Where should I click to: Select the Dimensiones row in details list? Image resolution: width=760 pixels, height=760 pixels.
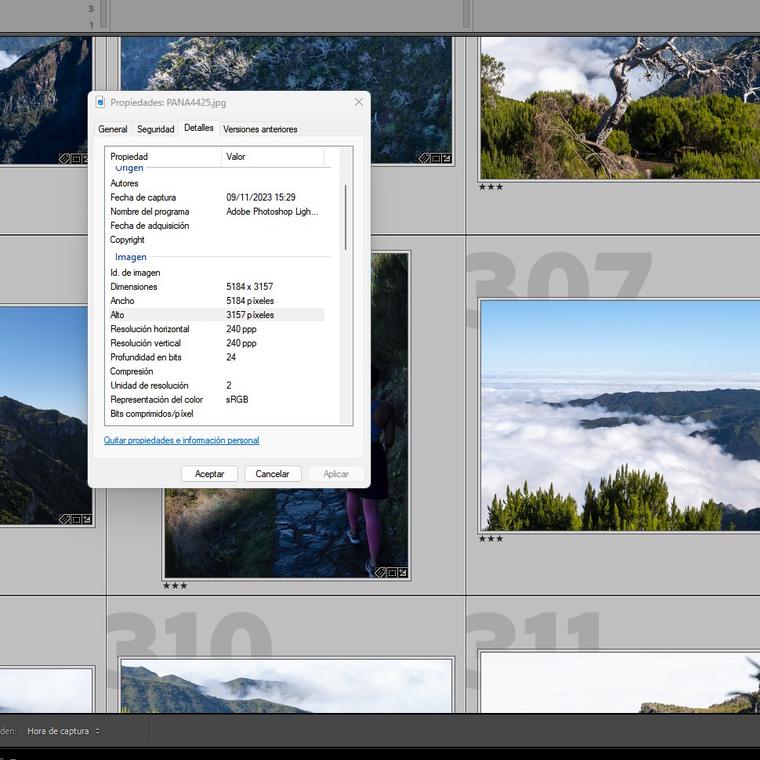point(214,287)
